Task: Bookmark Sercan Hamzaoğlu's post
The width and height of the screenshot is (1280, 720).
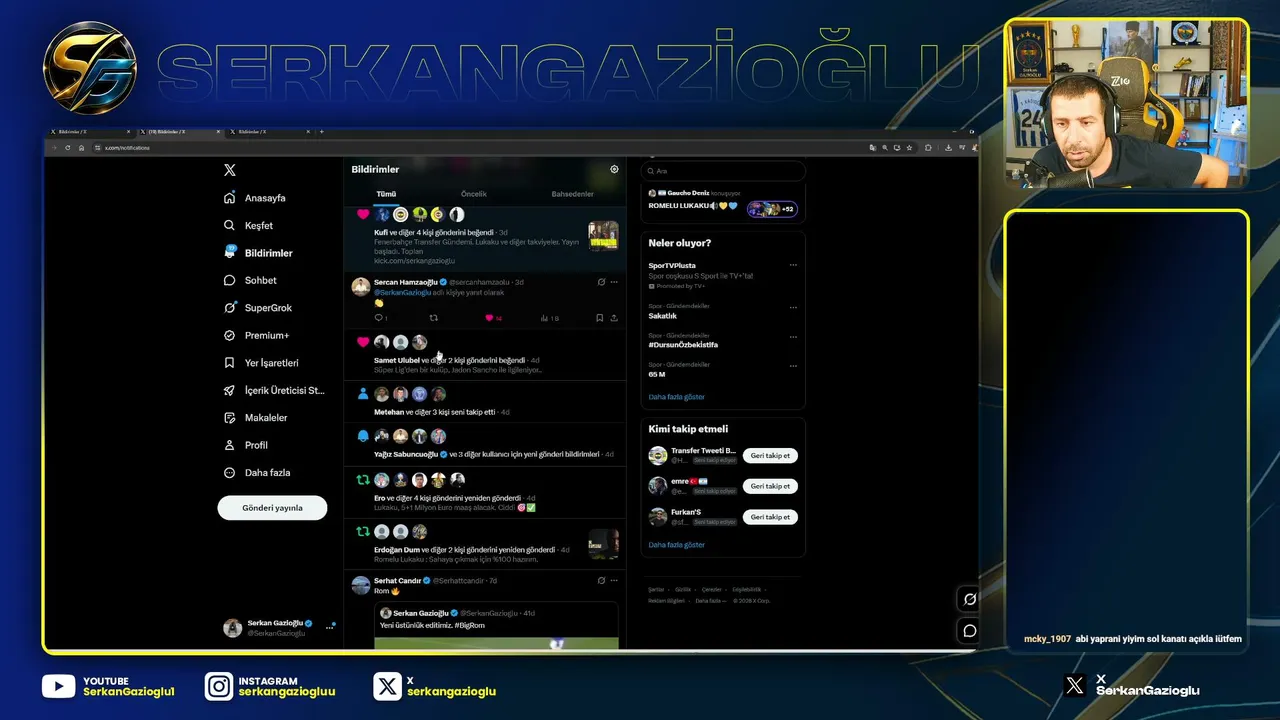Action: (599, 318)
